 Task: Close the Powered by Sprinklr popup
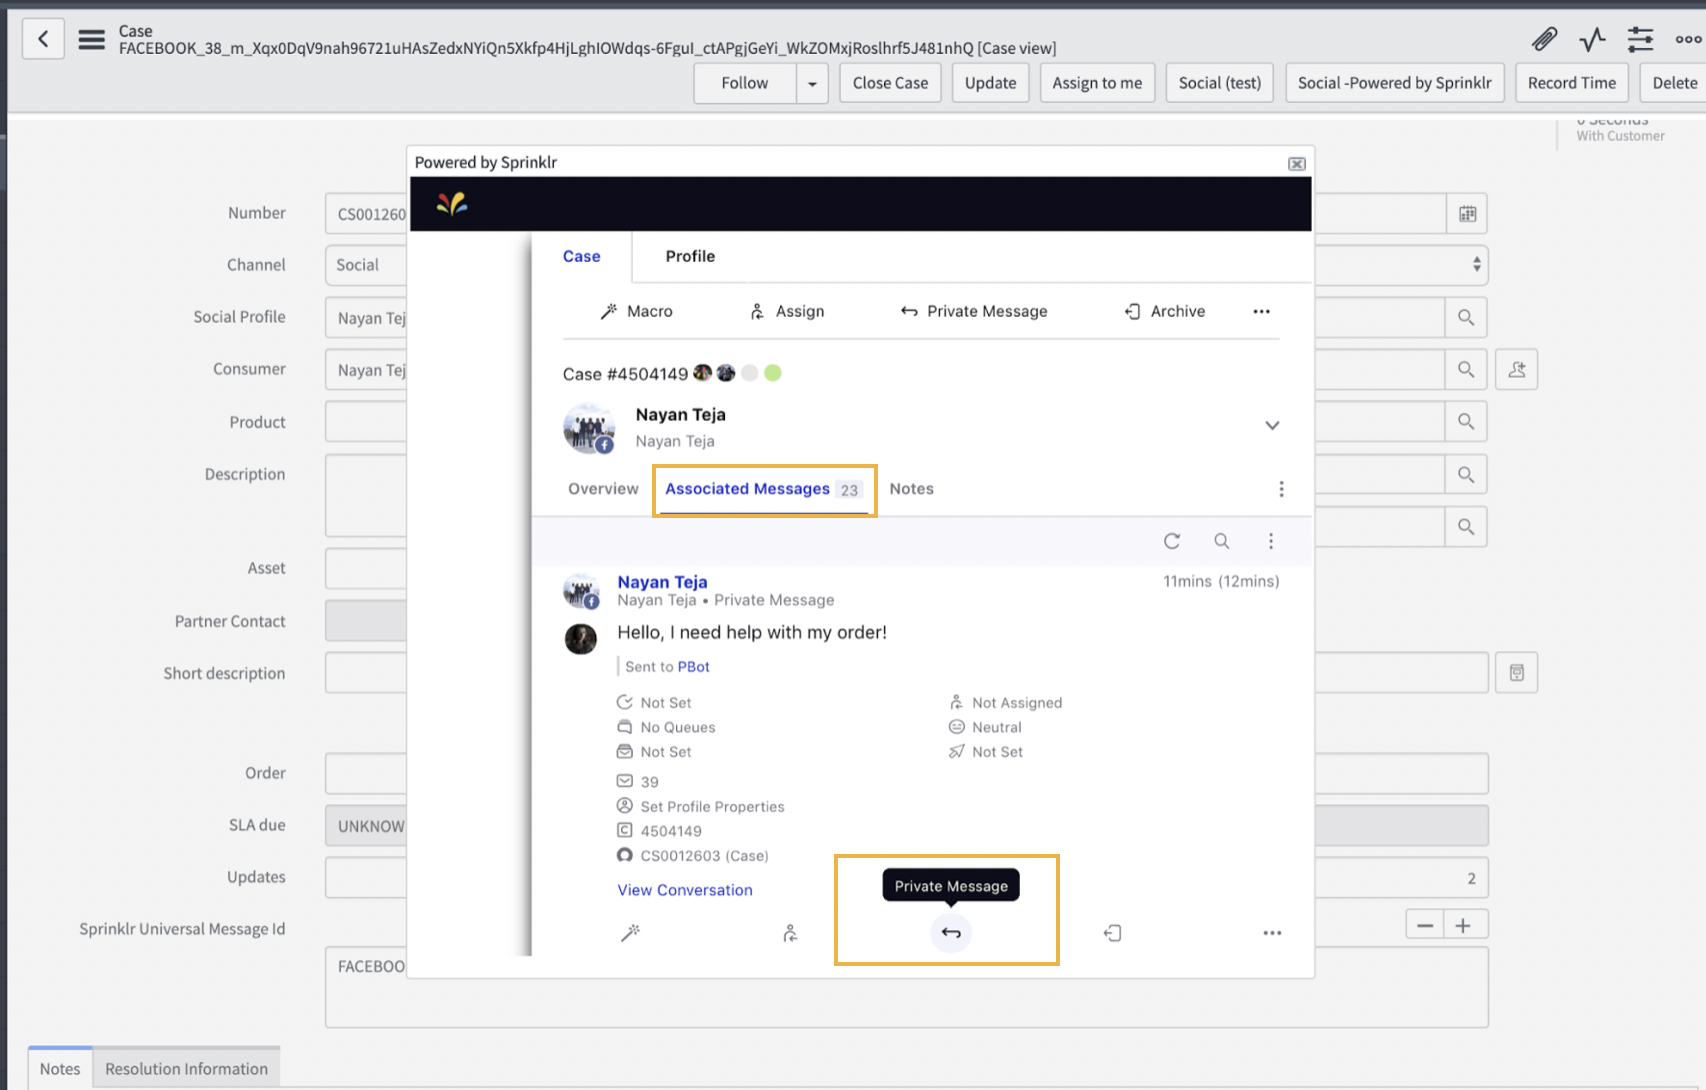pyautogui.click(x=1297, y=163)
